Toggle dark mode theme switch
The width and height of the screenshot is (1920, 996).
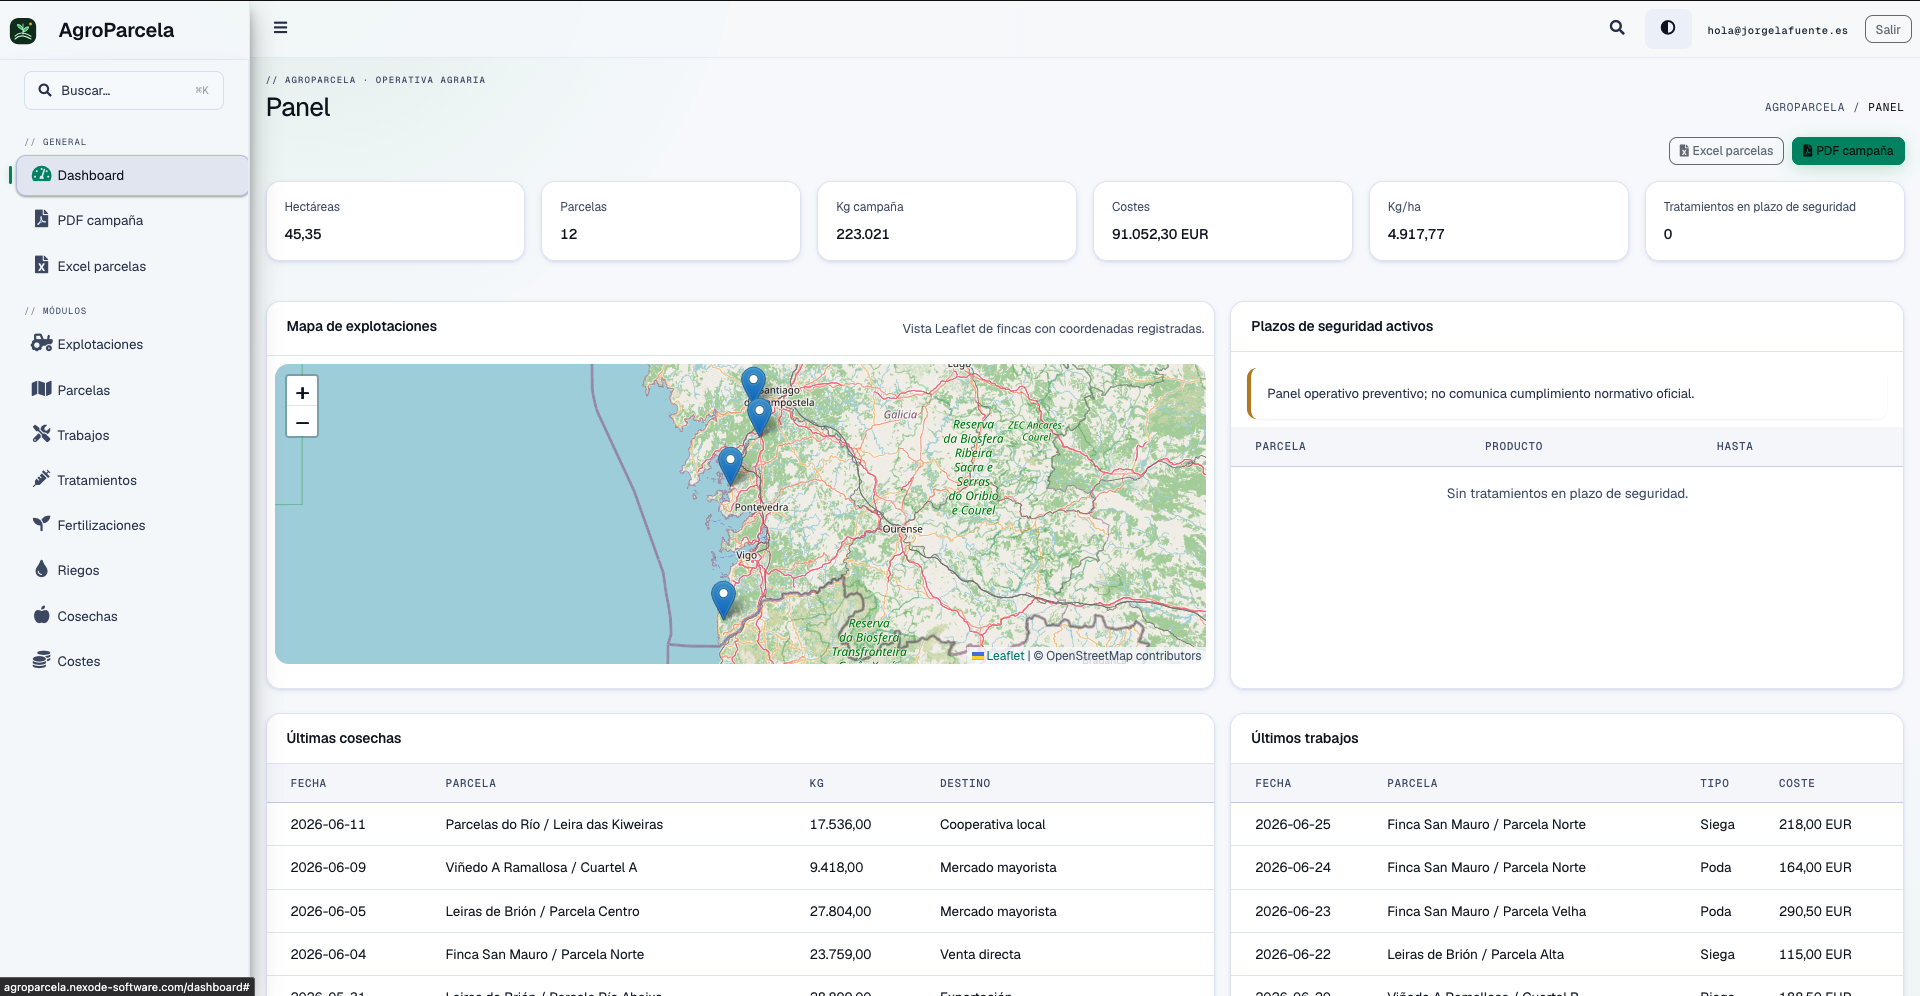pos(1668,28)
